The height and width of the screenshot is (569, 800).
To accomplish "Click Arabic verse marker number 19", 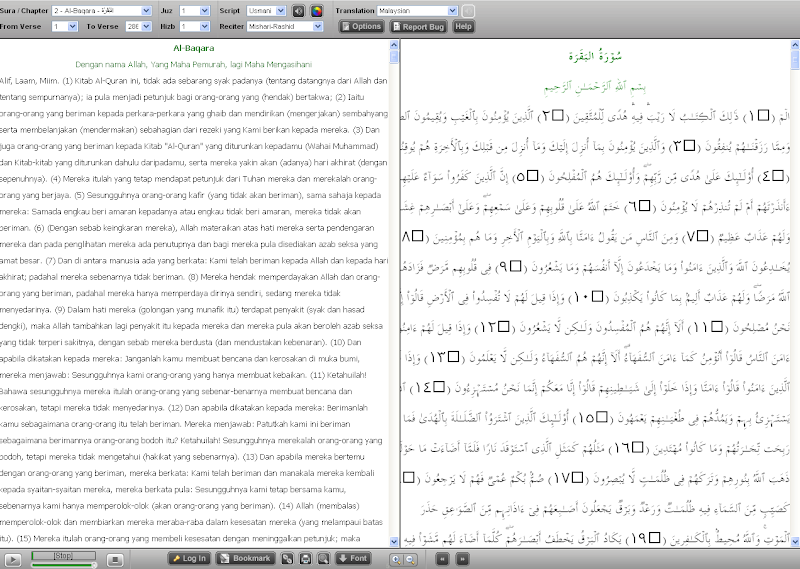I will (643, 538).
